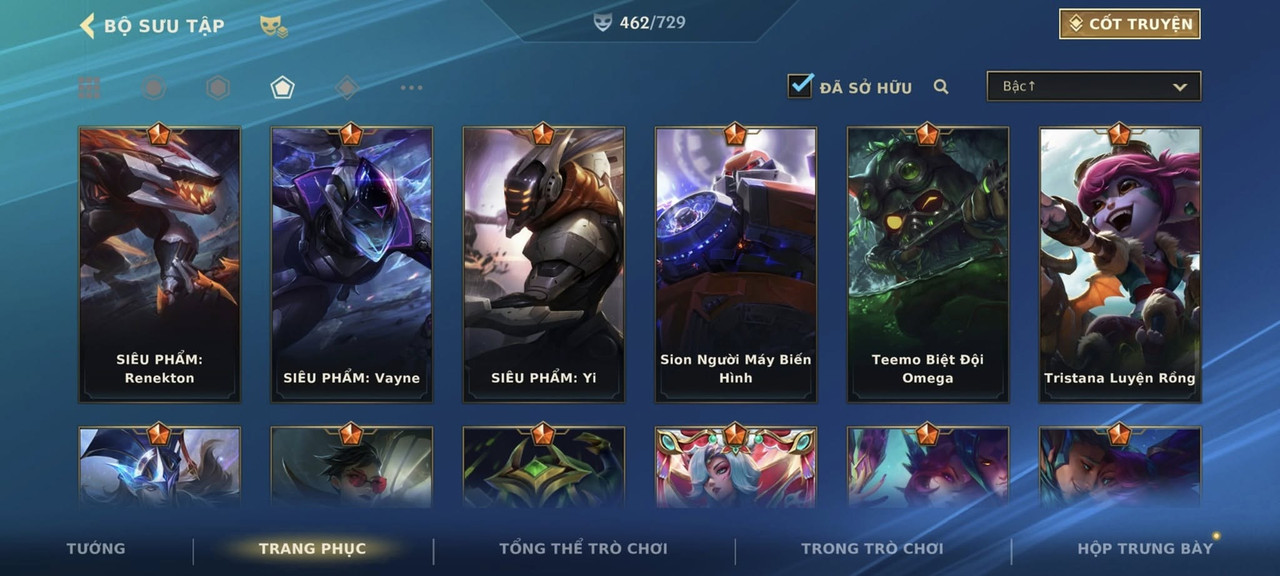The height and width of the screenshot is (576, 1280).
Task: Go back via the Bộ Sưu Tập arrow
Action: pyautogui.click(x=88, y=25)
